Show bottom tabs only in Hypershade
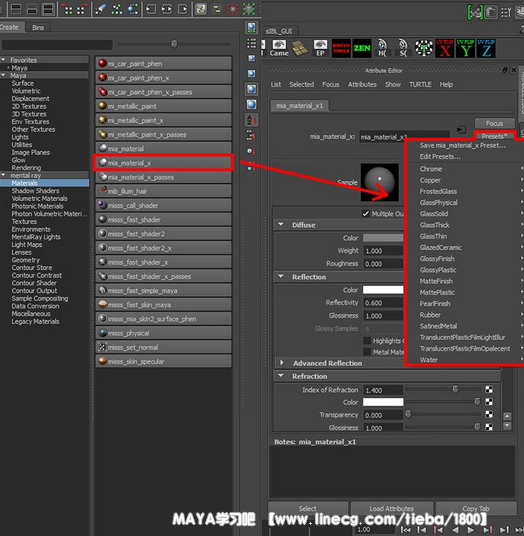The height and width of the screenshot is (536, 524). pyautogui.click(x=32, y=9)
